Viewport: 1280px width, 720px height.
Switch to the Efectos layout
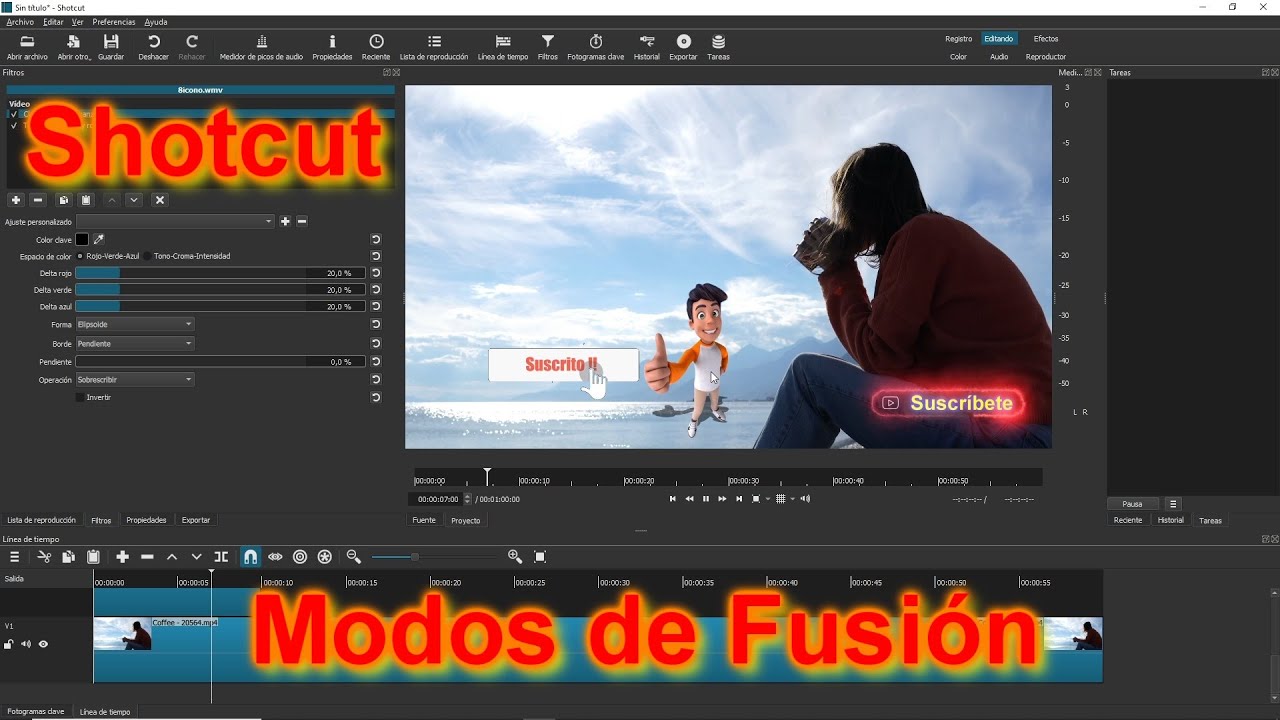[1046, 39]
